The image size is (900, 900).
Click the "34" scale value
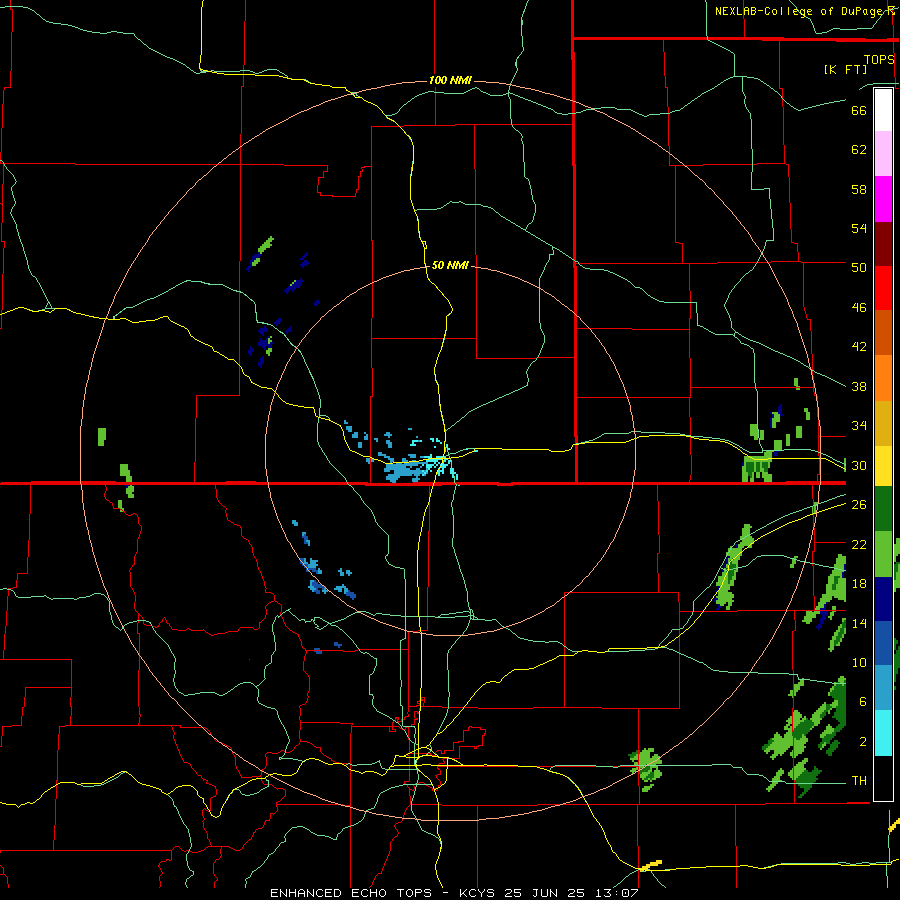[x=859, y=426]
